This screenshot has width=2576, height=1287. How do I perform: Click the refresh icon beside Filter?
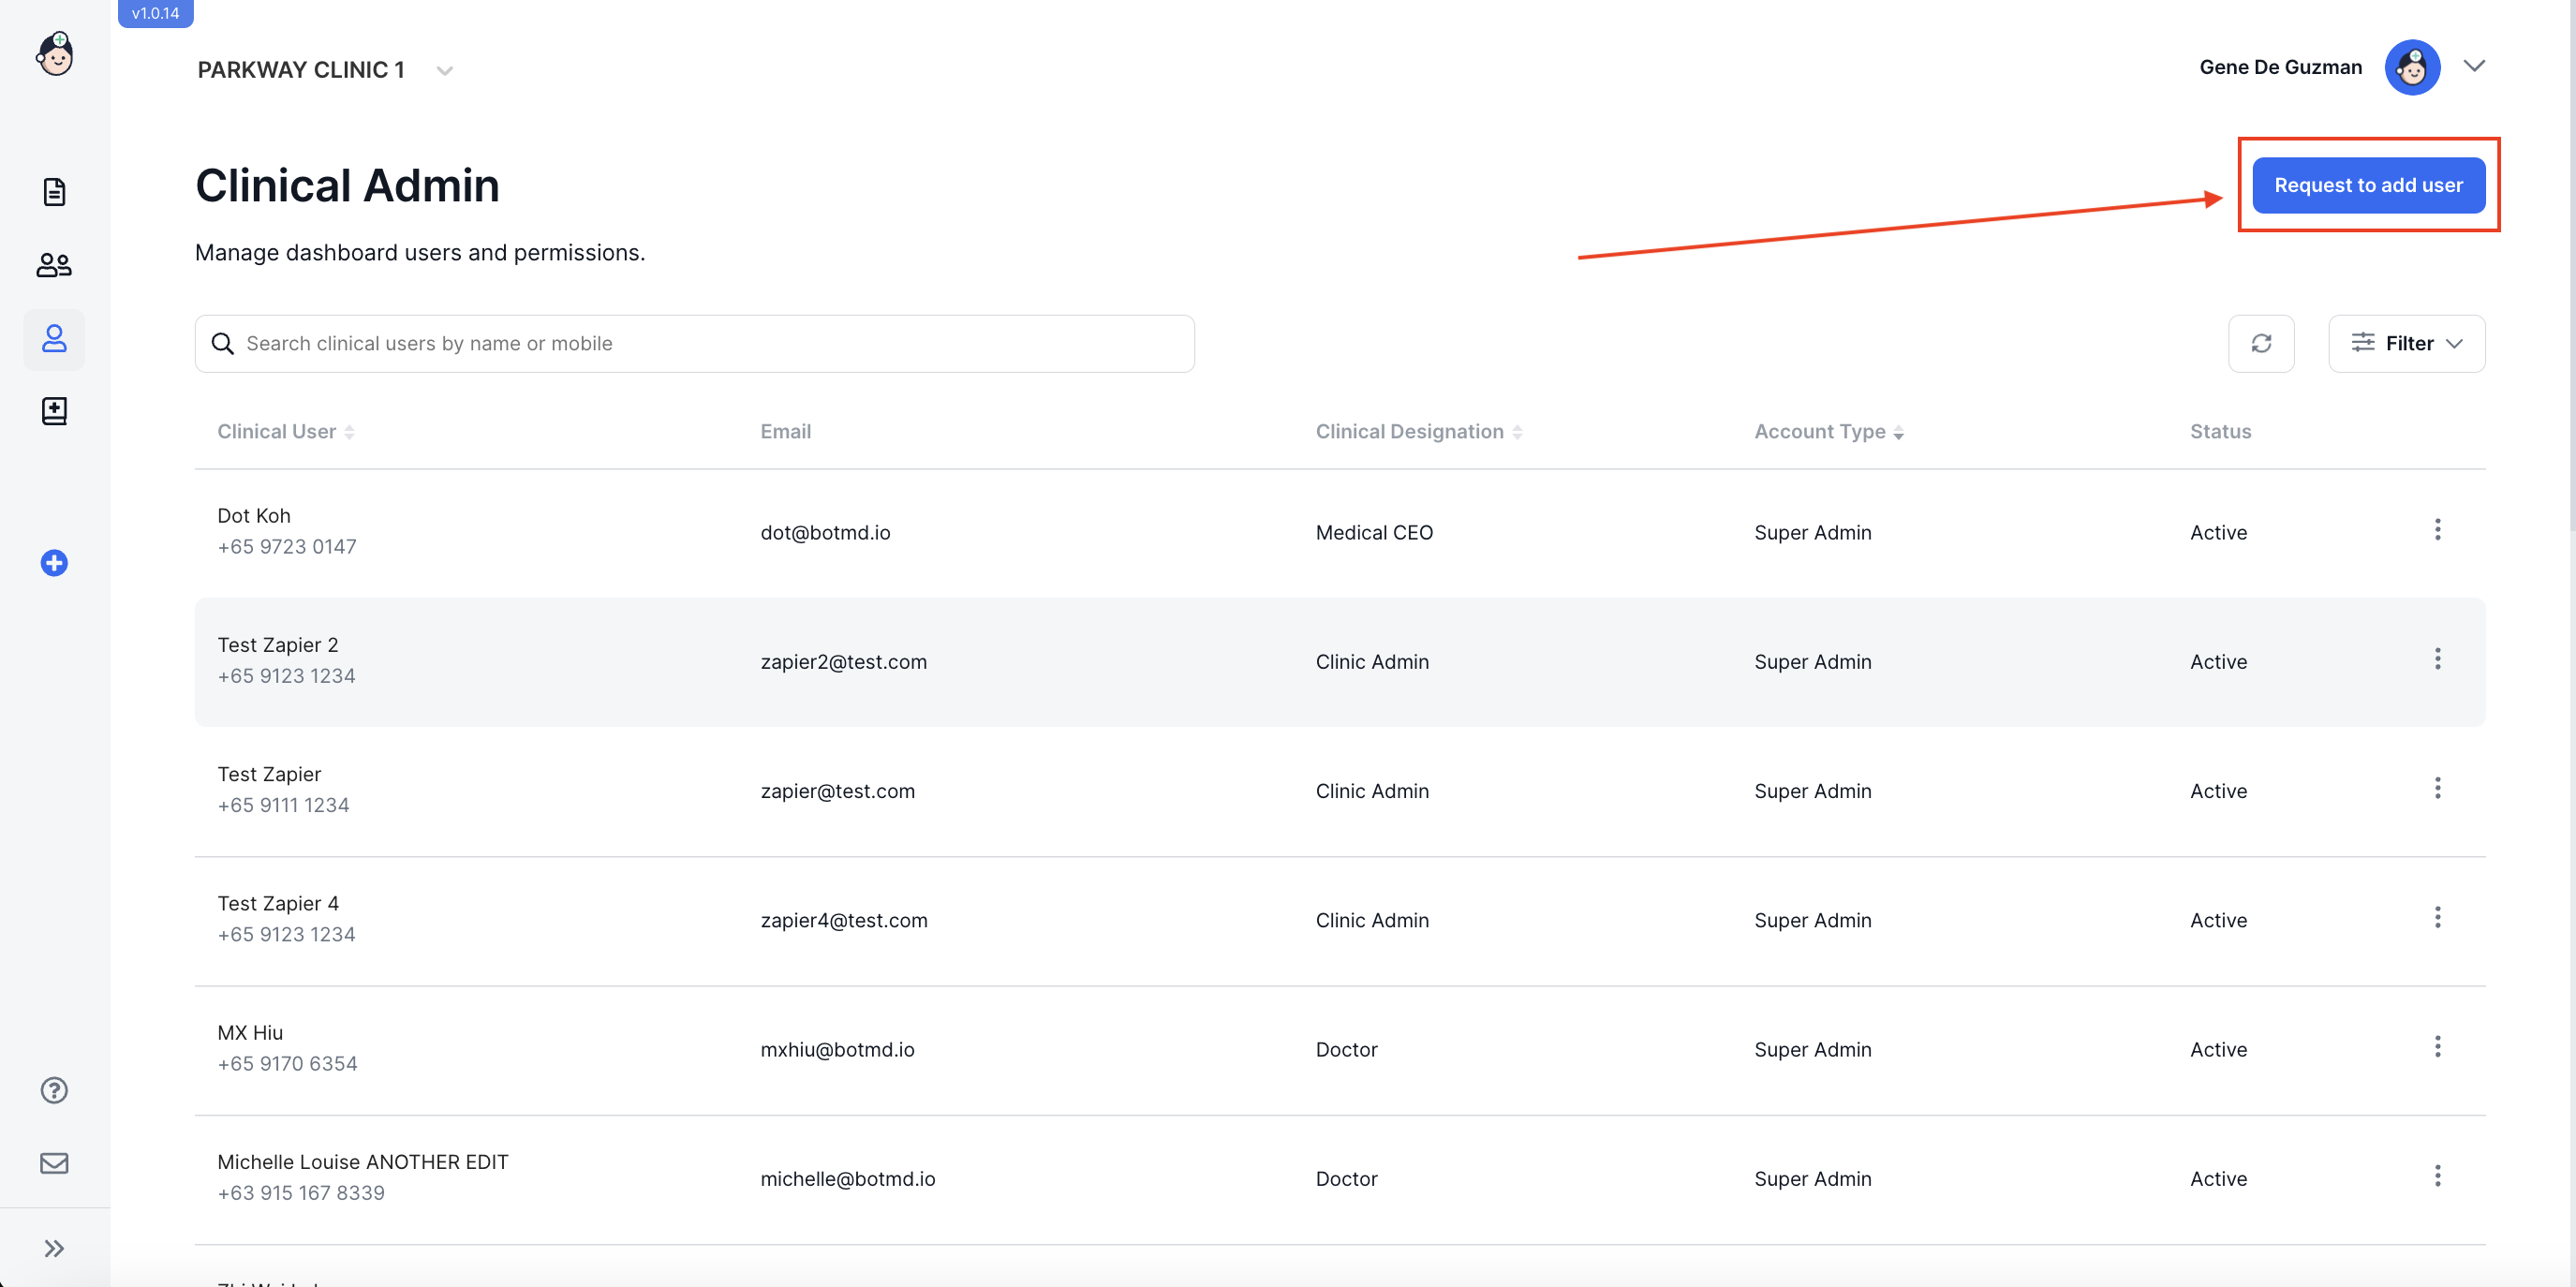[x=2260, y=344]
